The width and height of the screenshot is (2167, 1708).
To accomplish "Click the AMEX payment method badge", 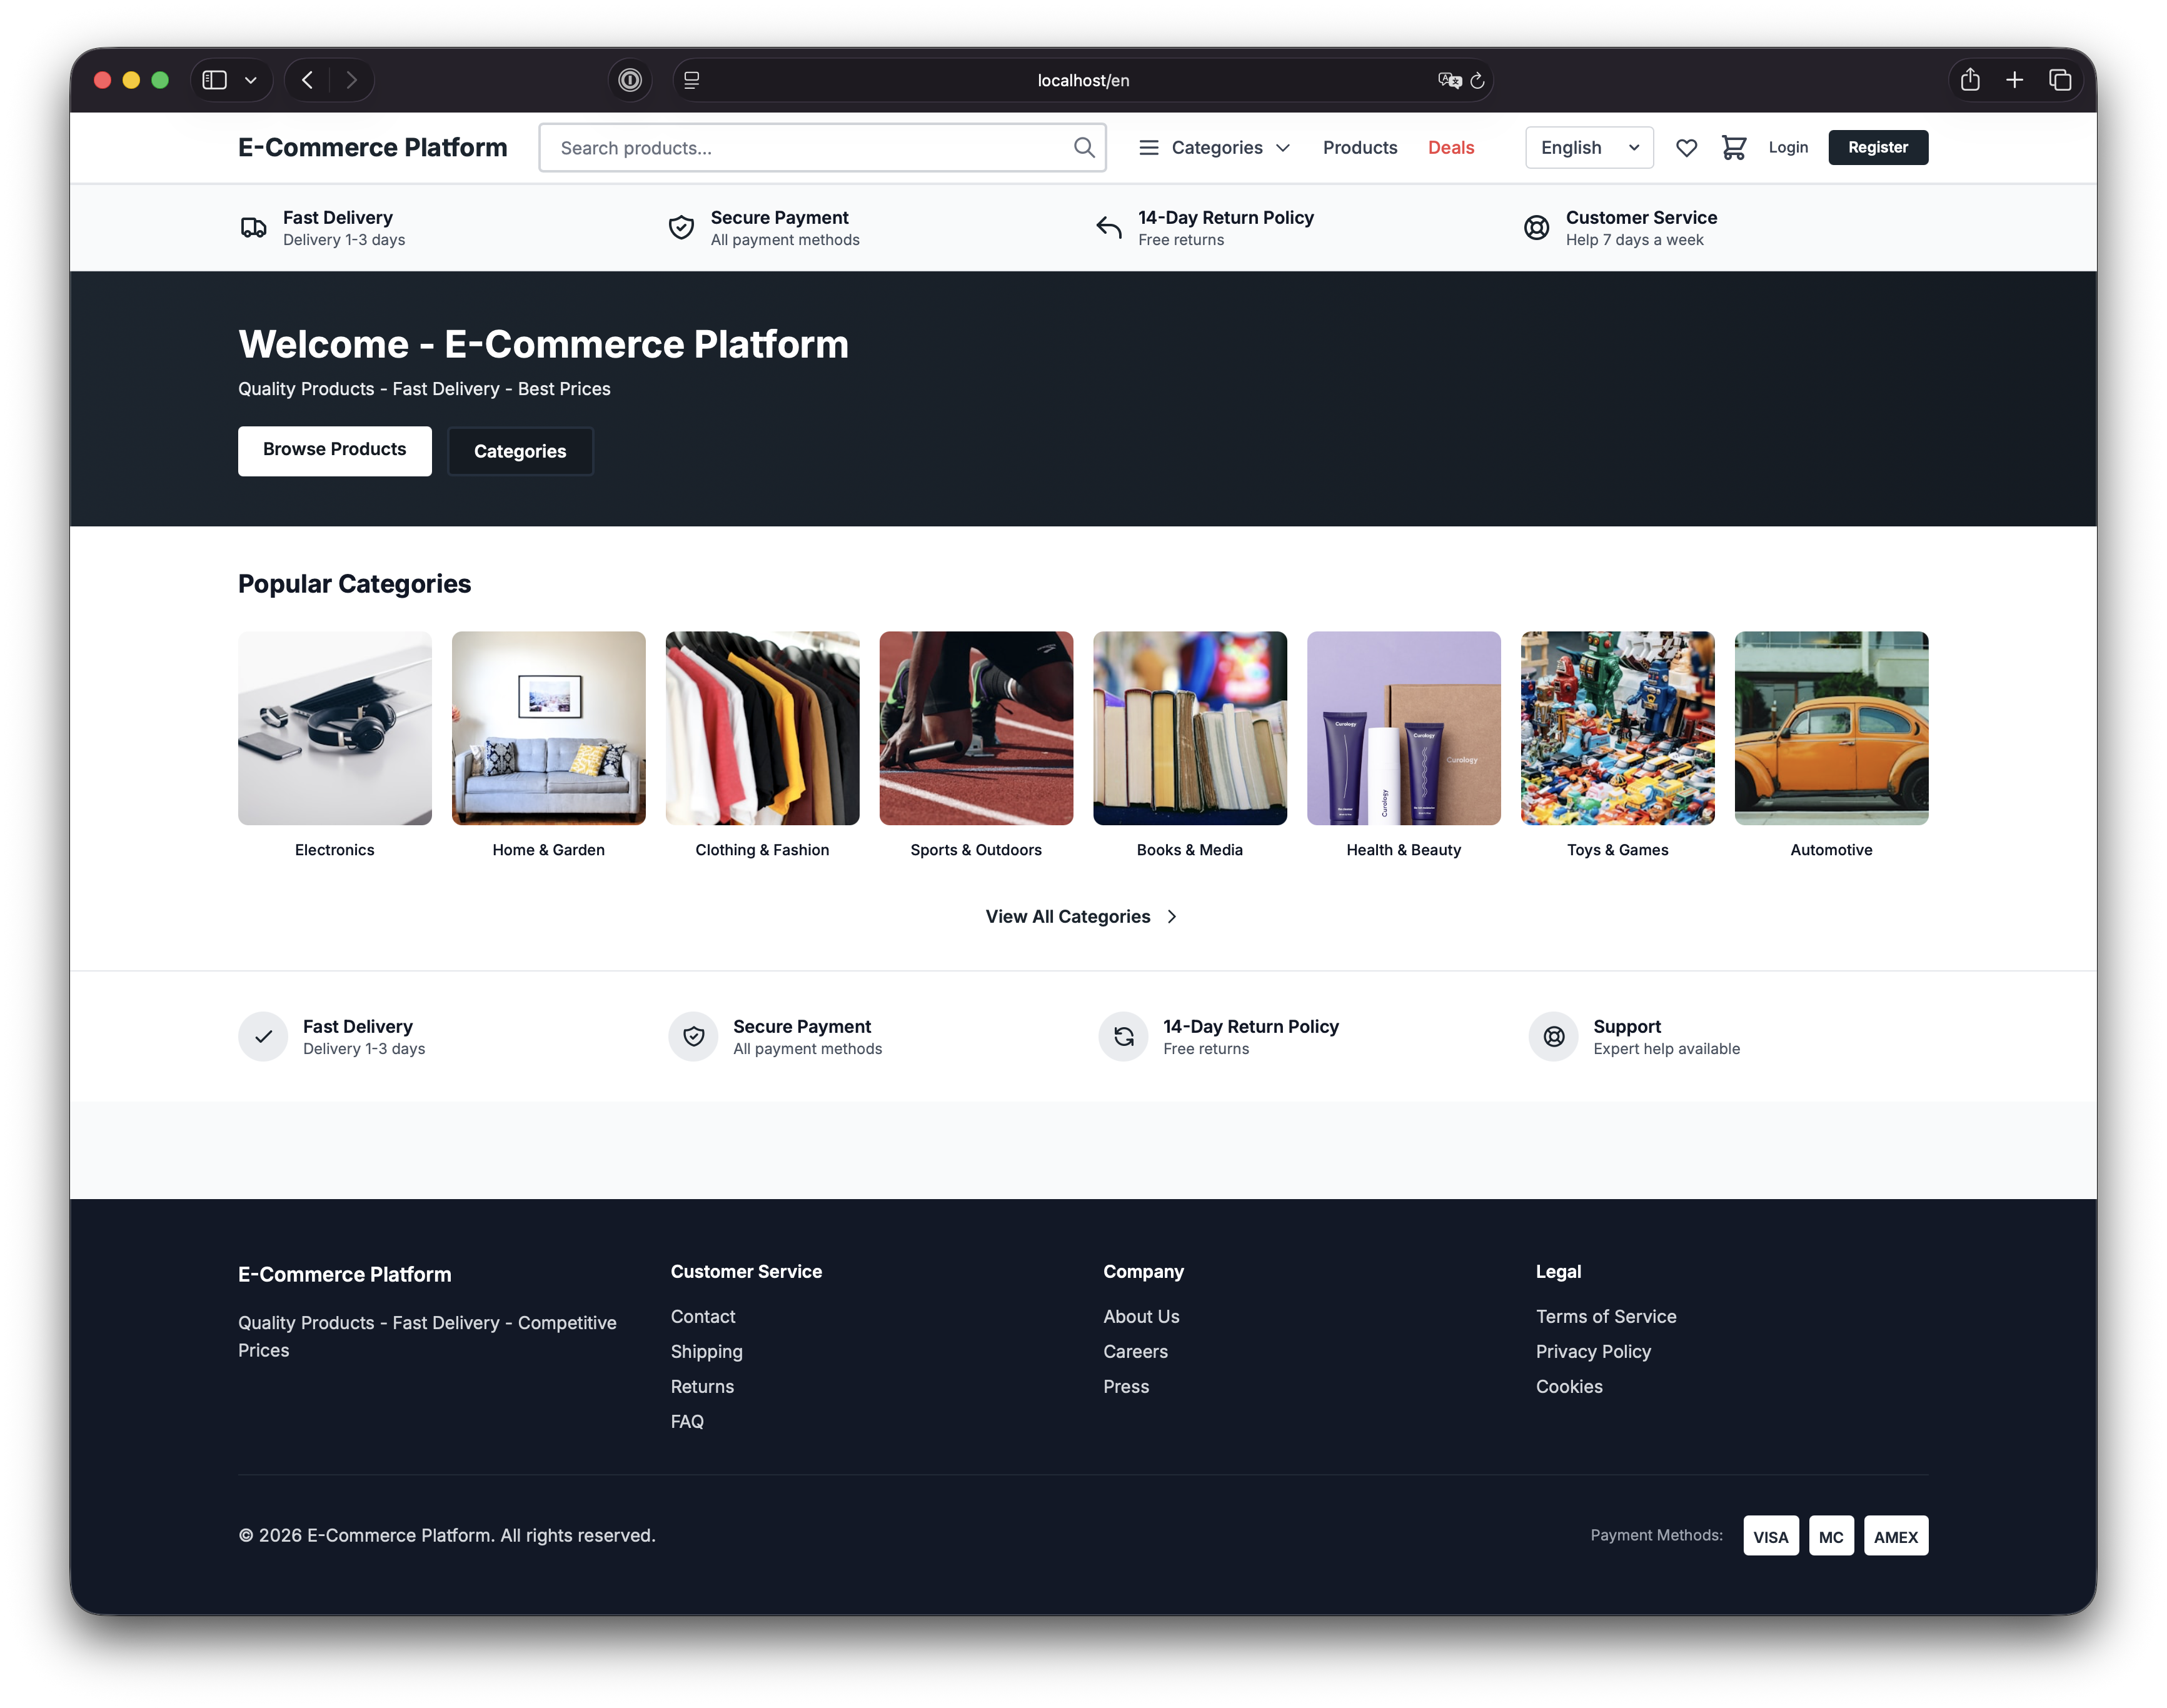I will pos(1895,1536).
